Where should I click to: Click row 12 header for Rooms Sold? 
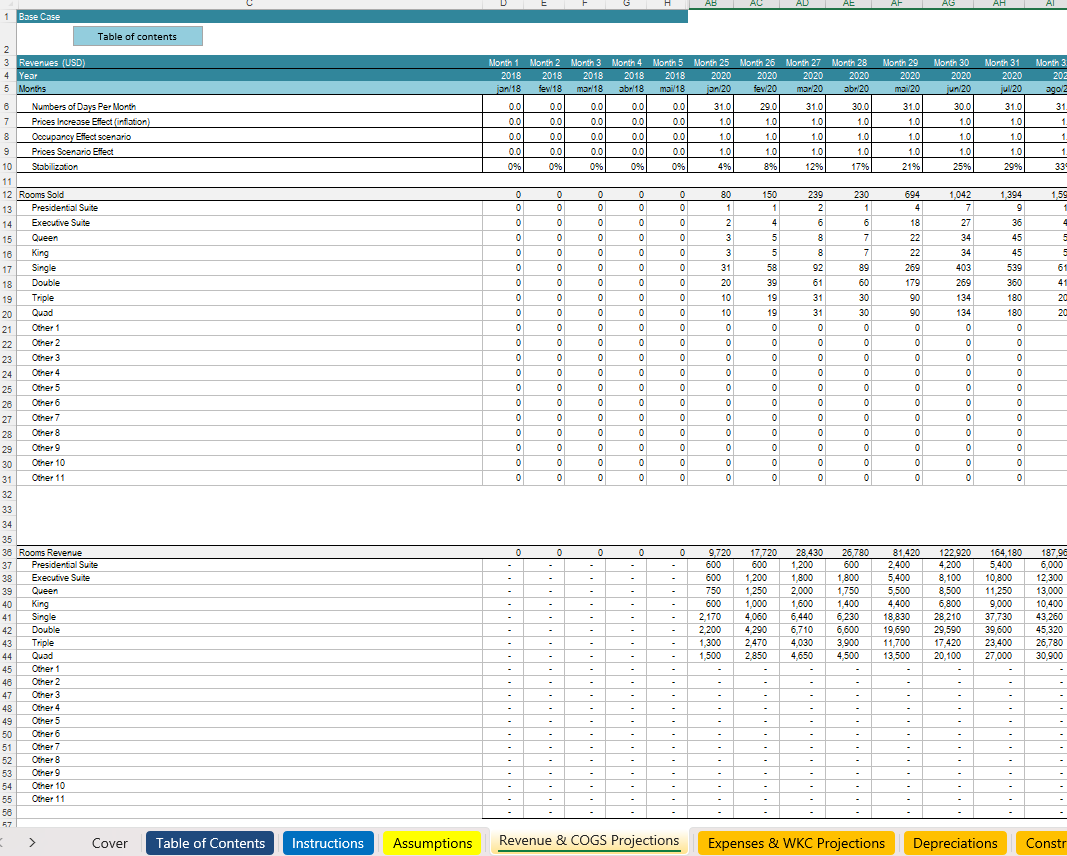tap(7, 194)
